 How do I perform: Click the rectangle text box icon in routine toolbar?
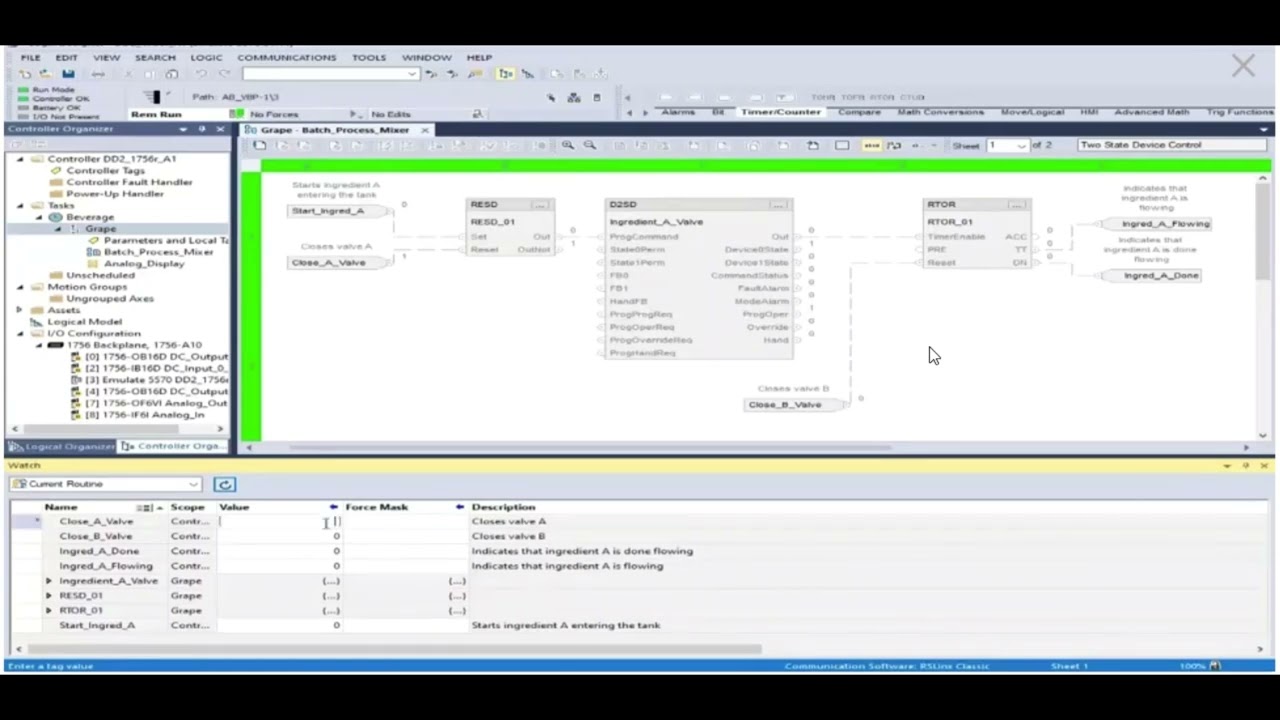(842, 145)
